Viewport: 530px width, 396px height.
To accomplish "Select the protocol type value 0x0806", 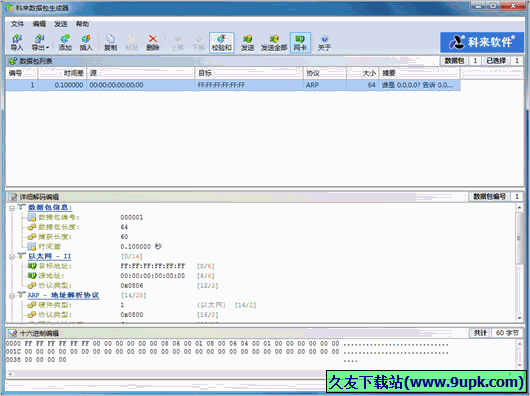I will [132, 286].
